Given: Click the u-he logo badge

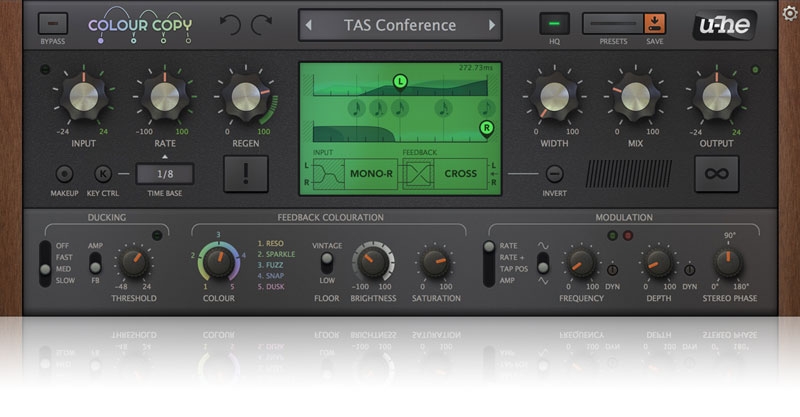Looking at the screenshot, I should [x=727, y=24].
